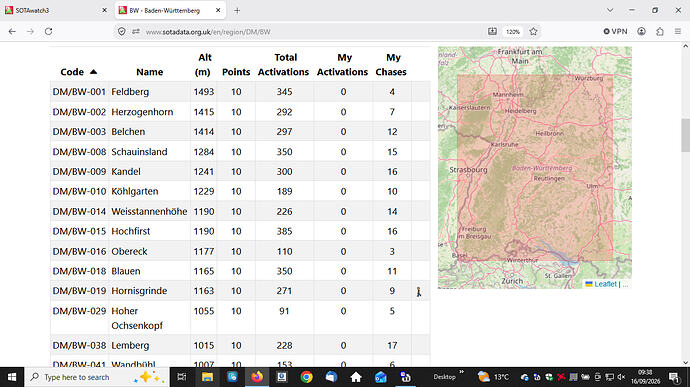Click the page vertical scrollbar thumb
690x387 pixels.
click(x=685, y=135)
